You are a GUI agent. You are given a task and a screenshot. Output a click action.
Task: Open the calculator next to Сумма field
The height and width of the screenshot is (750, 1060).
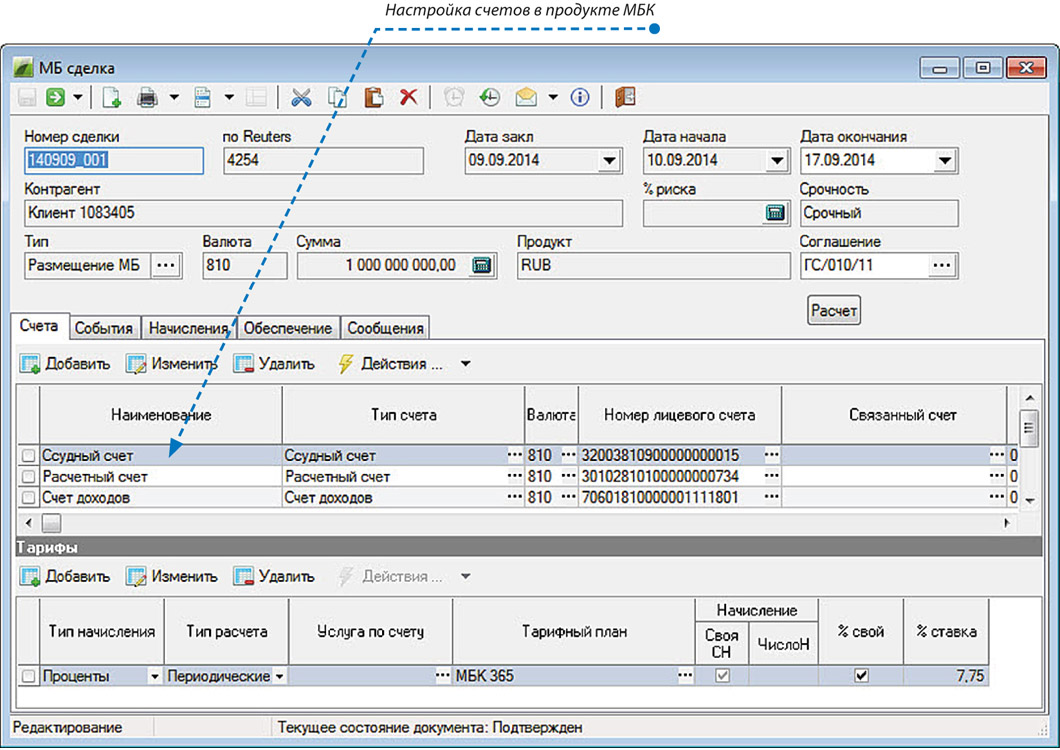click(x=483, y=265)
